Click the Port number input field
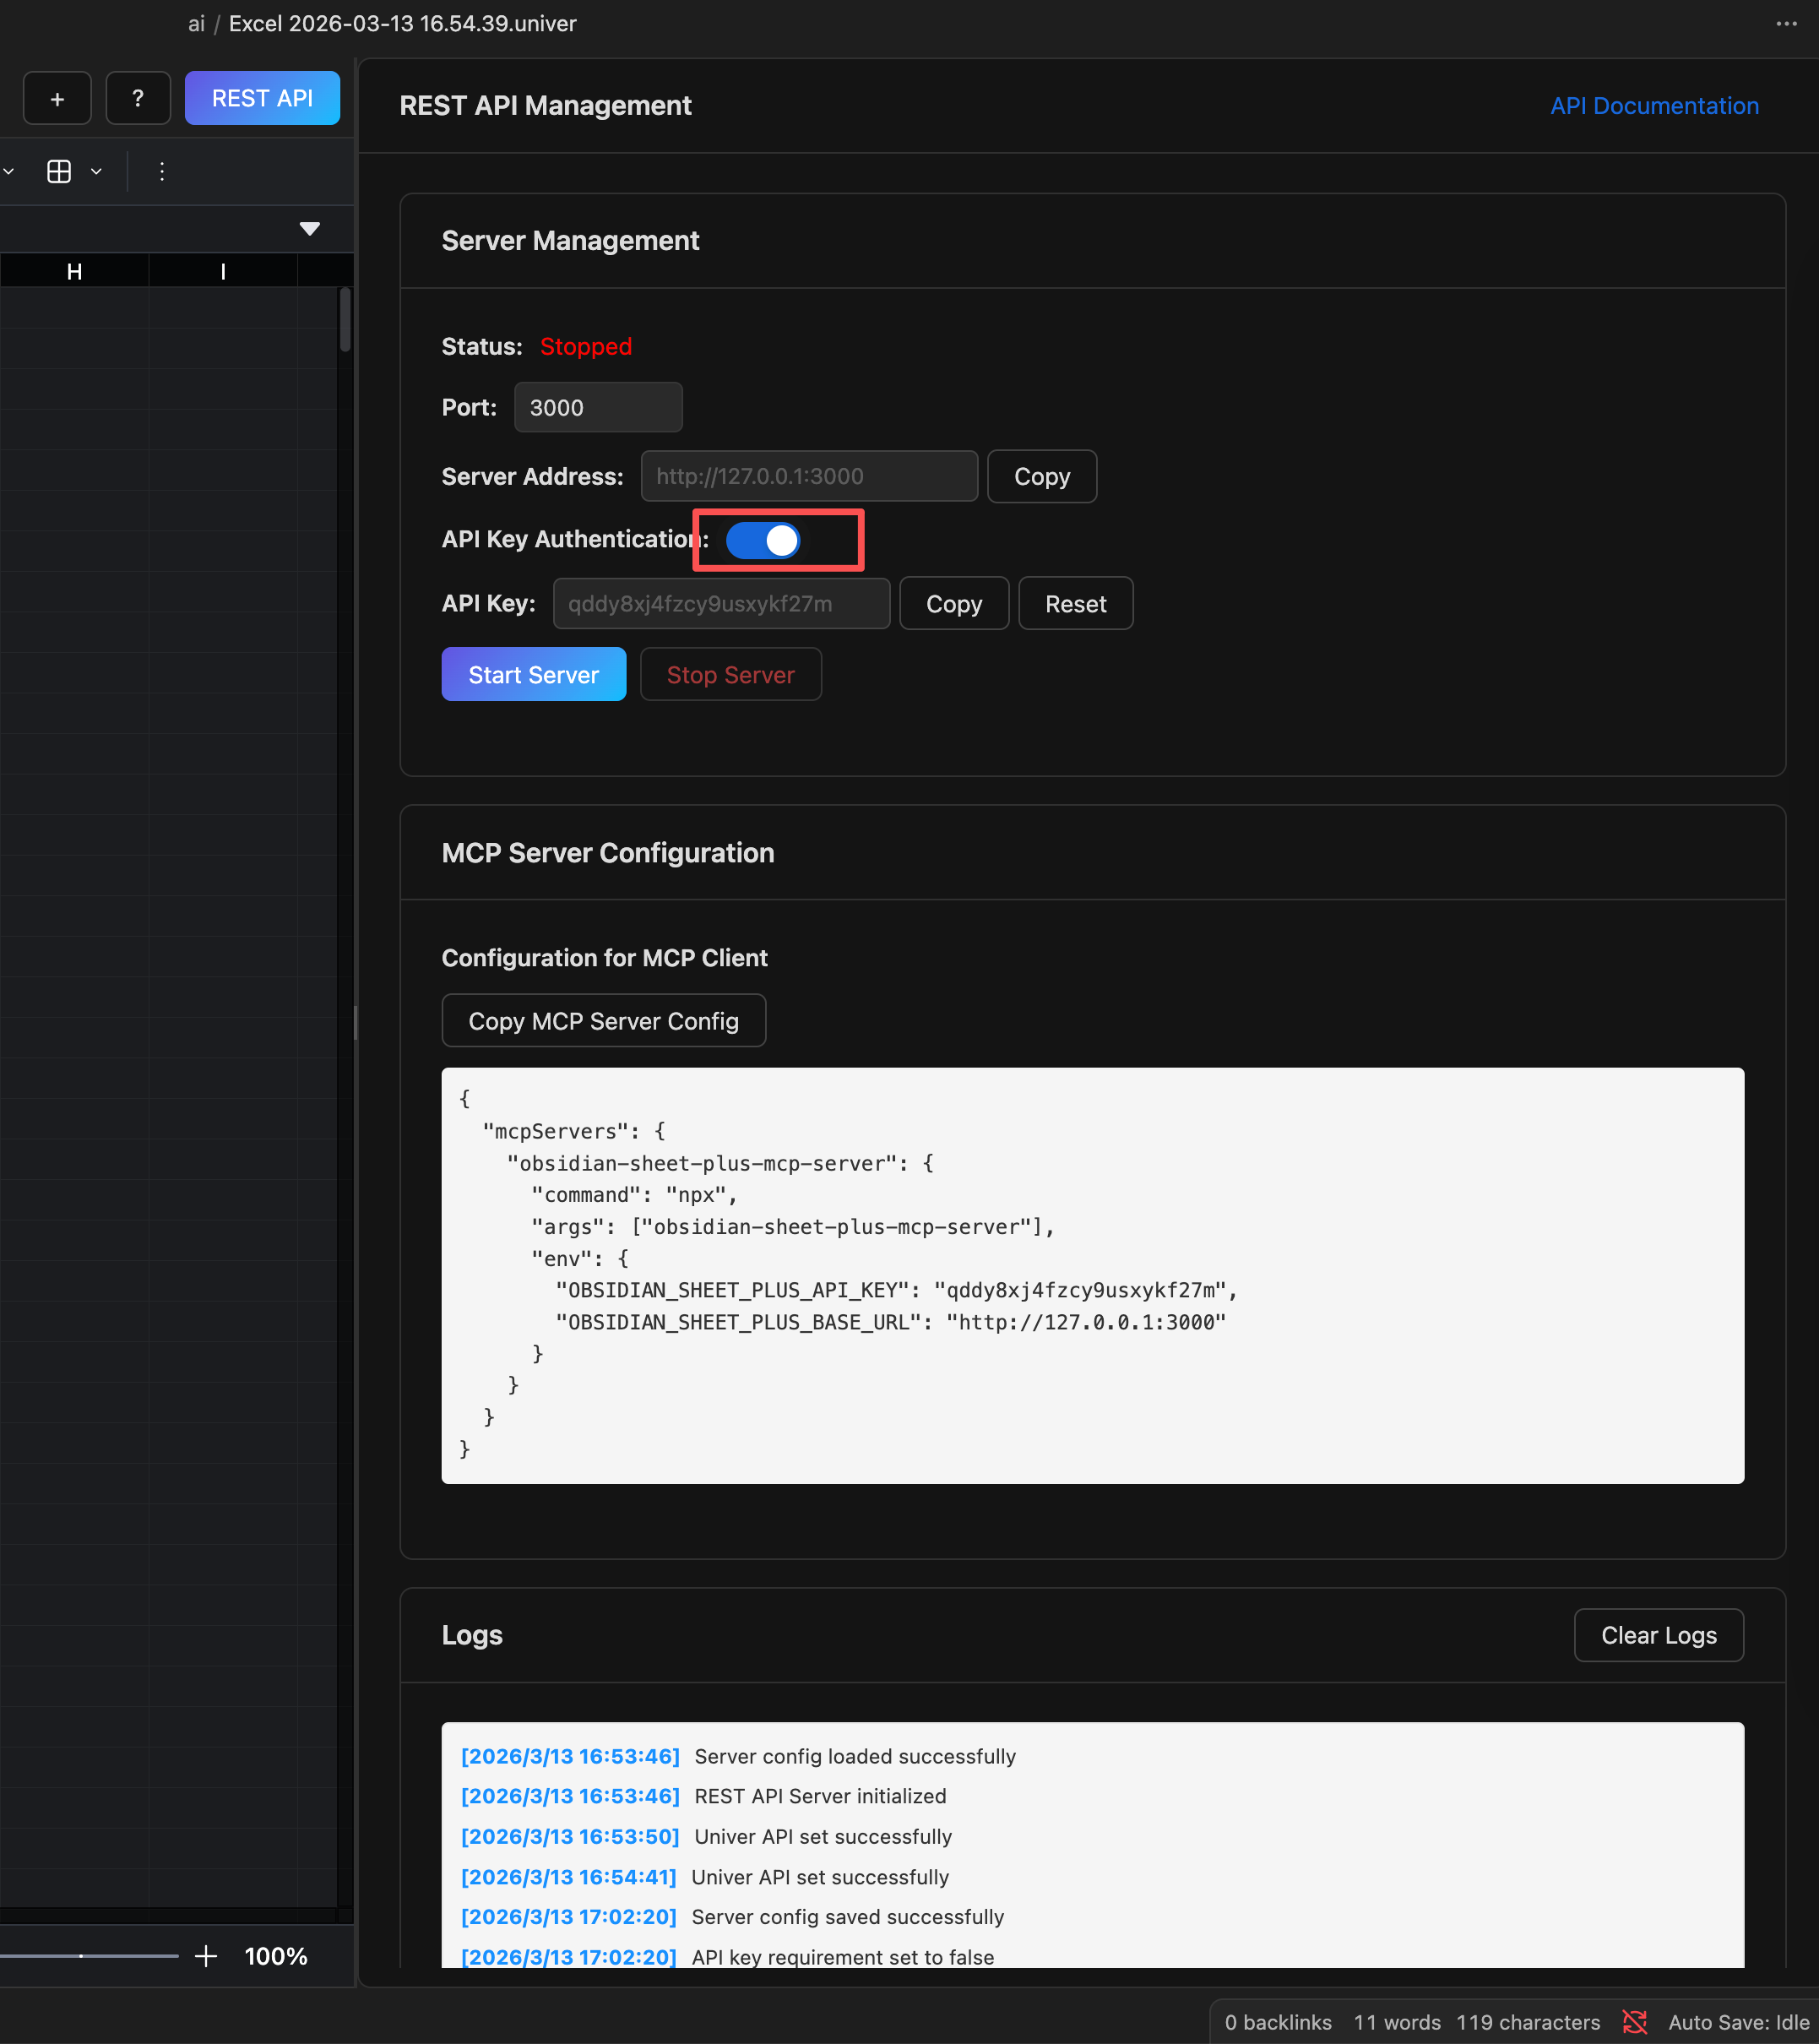 click(x=598, y=407)
